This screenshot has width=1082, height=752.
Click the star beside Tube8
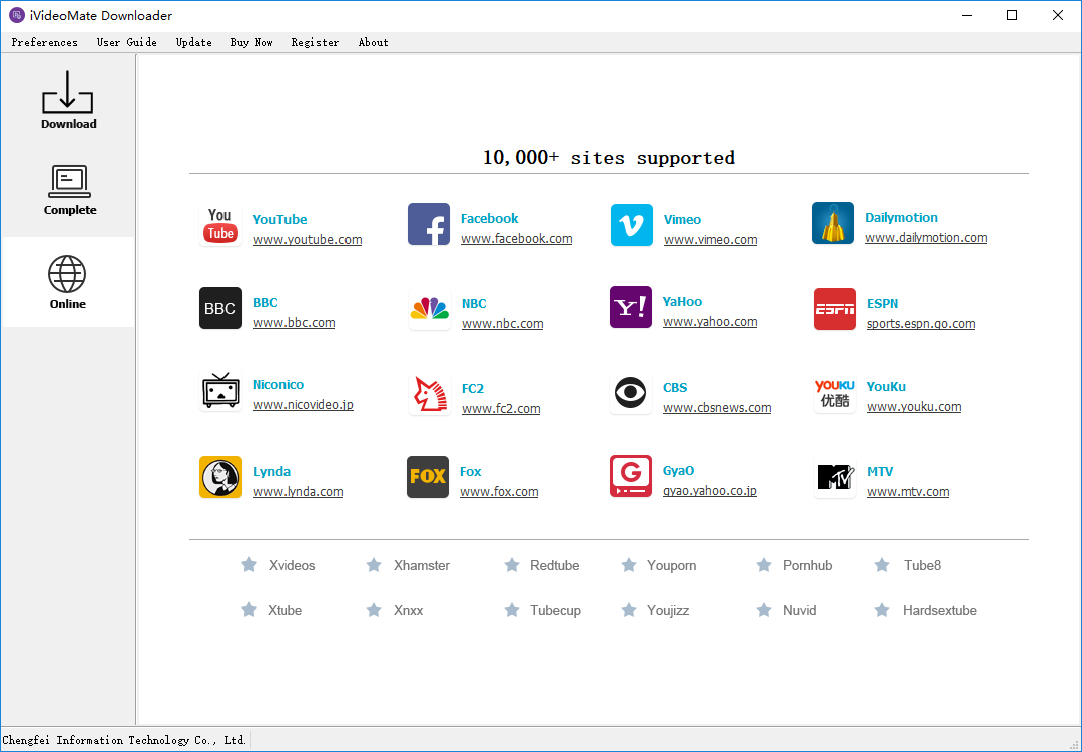pyautogui.click(x=882, y=565)
